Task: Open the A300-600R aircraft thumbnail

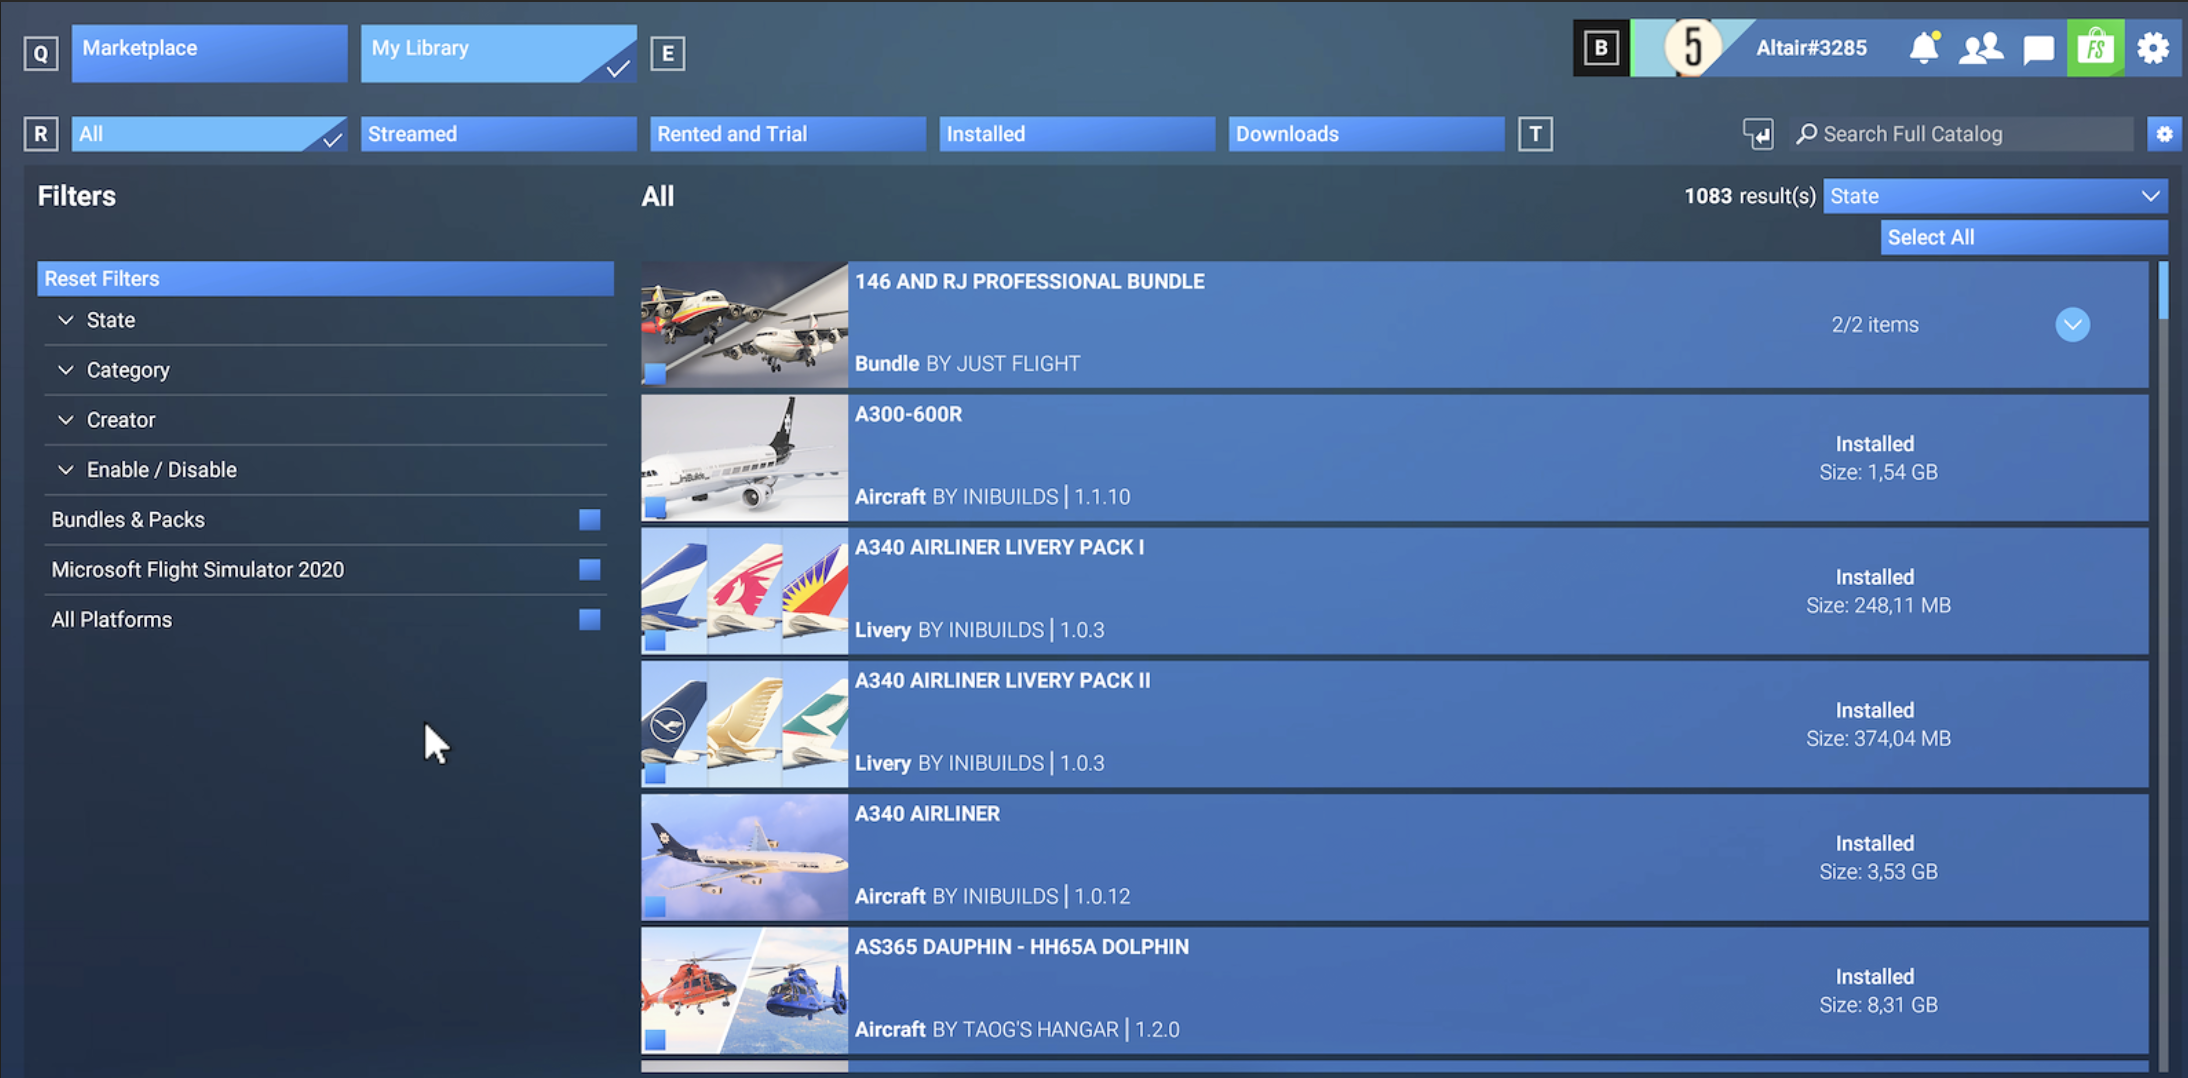Action: pyautogui.click(x=744, y=458)
